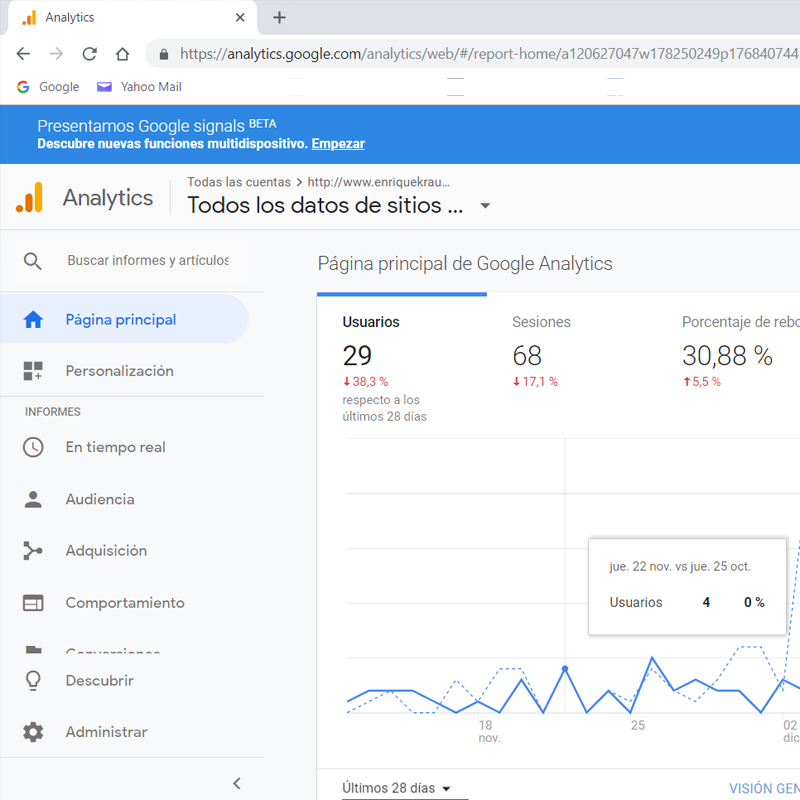
Task: Click the padlock site info icon
Action: tap(164, 54)
